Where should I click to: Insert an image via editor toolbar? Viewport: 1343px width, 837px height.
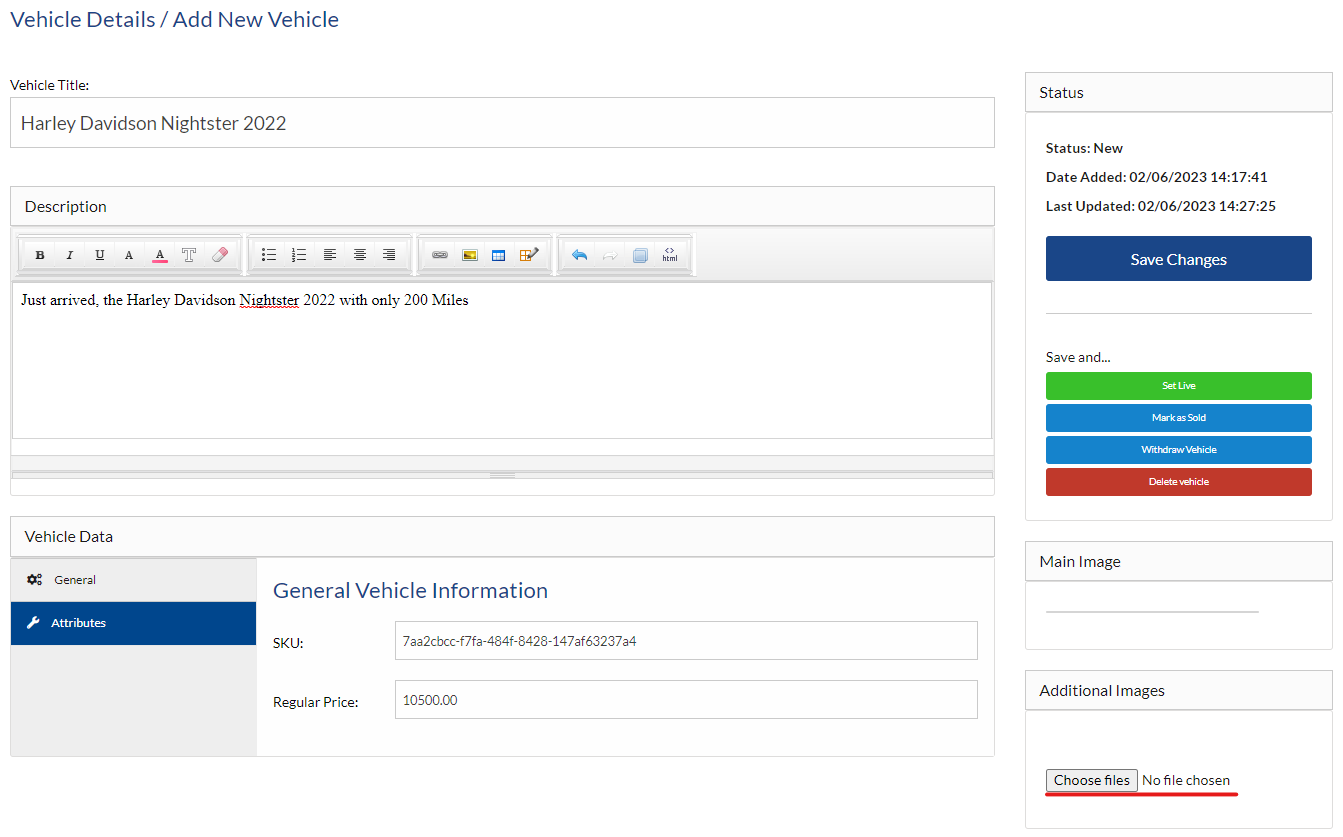tap(469, 255)
